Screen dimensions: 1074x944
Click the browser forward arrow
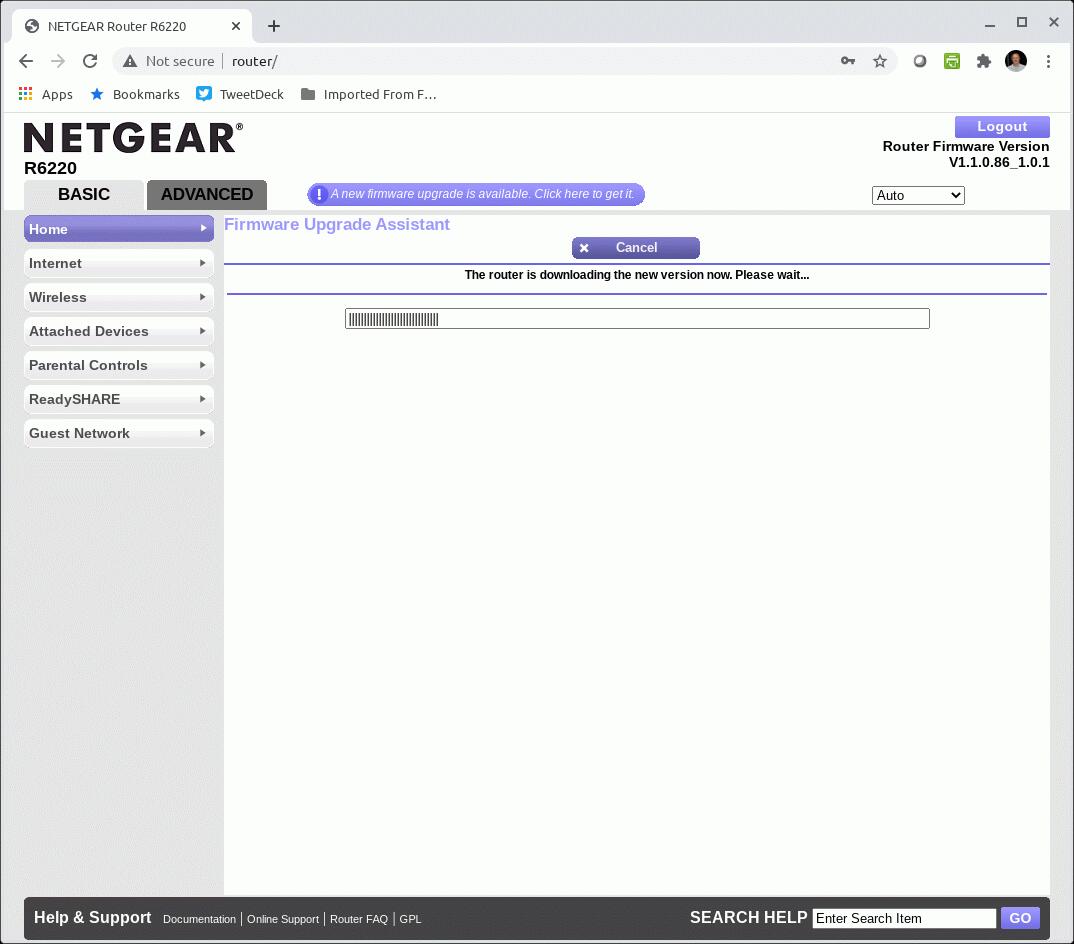click(58, 61)
